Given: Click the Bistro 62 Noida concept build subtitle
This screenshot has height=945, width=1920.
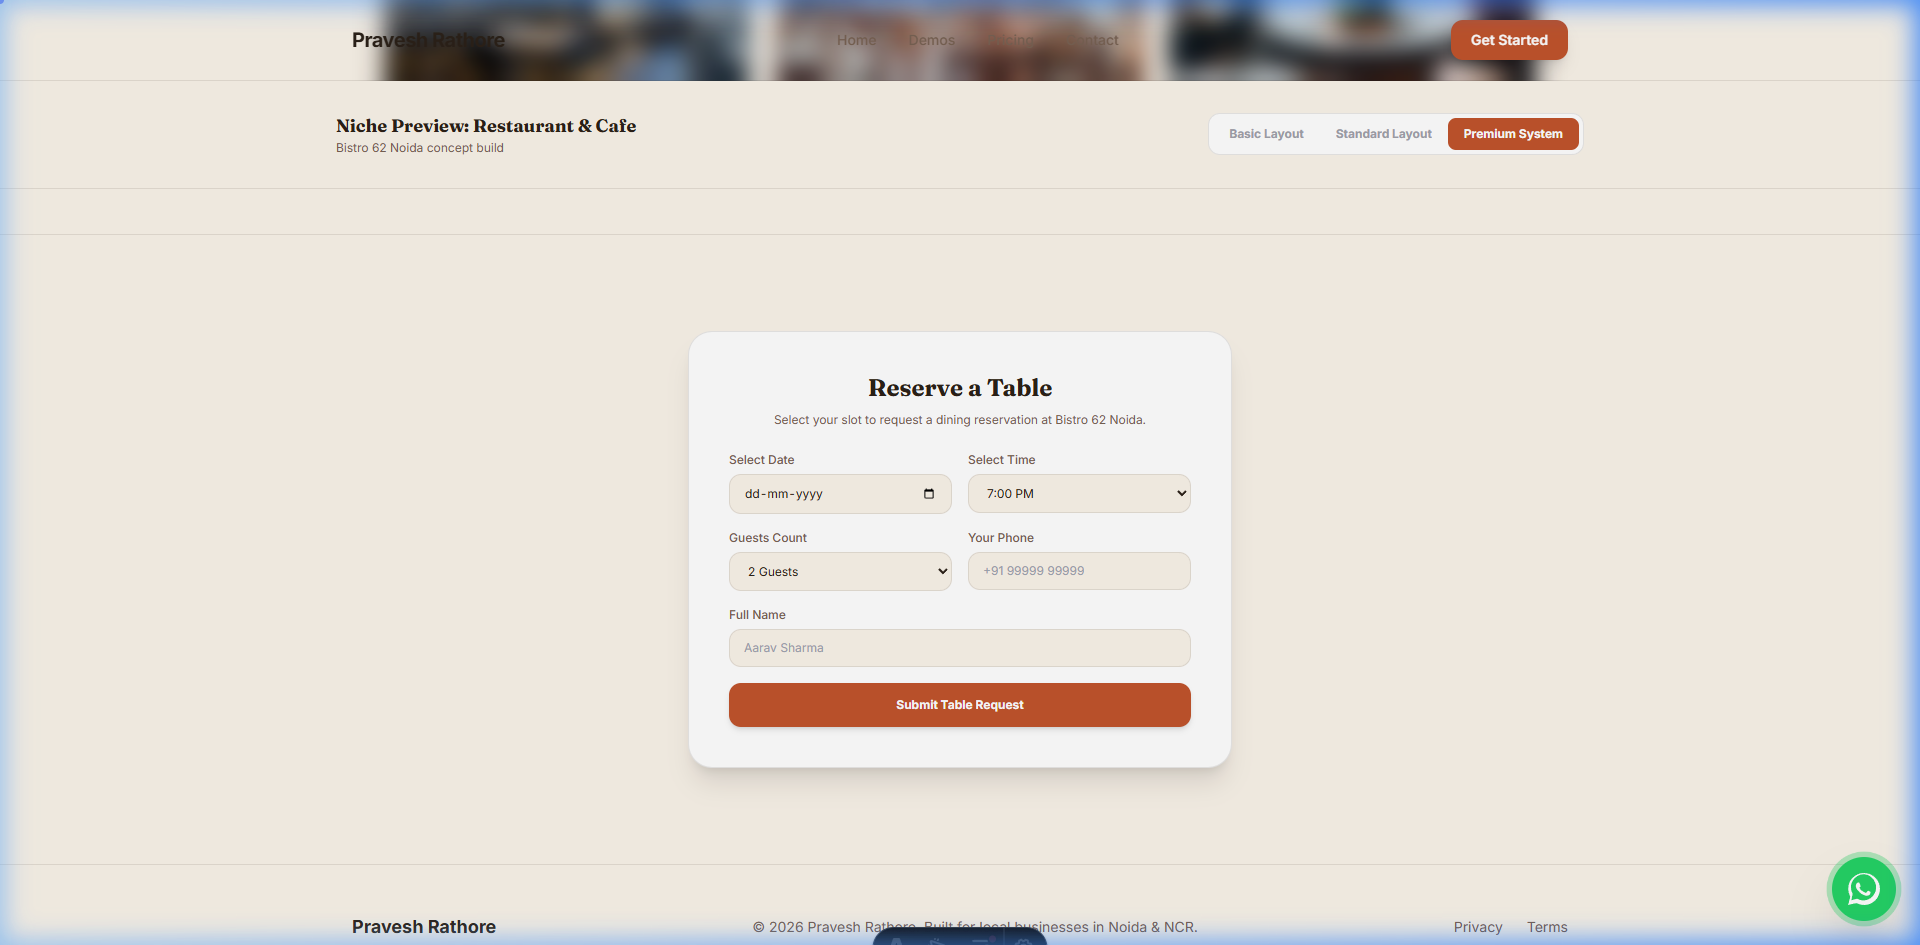Looking at the screenshot, I should click(x=420, y=148).
